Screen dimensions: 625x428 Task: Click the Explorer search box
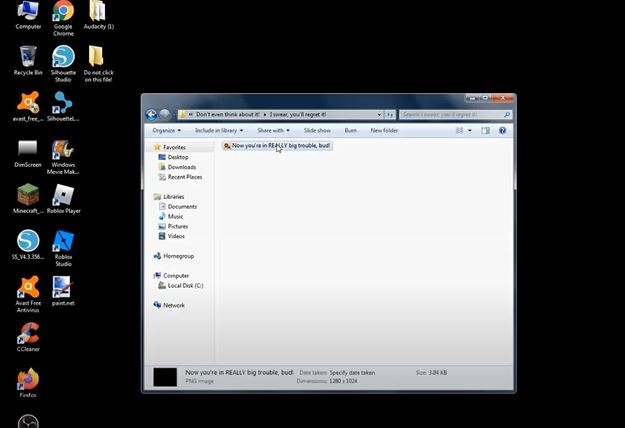(x=456, y=115)
